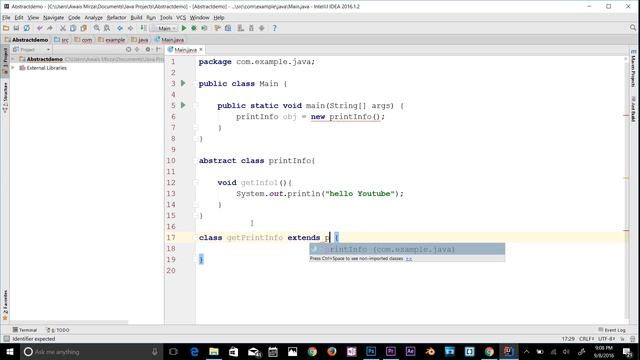Viewport: 640px width, 360px height.
Task: Toggle fold marker on line 5 method
Action: (x=196, y=105)
